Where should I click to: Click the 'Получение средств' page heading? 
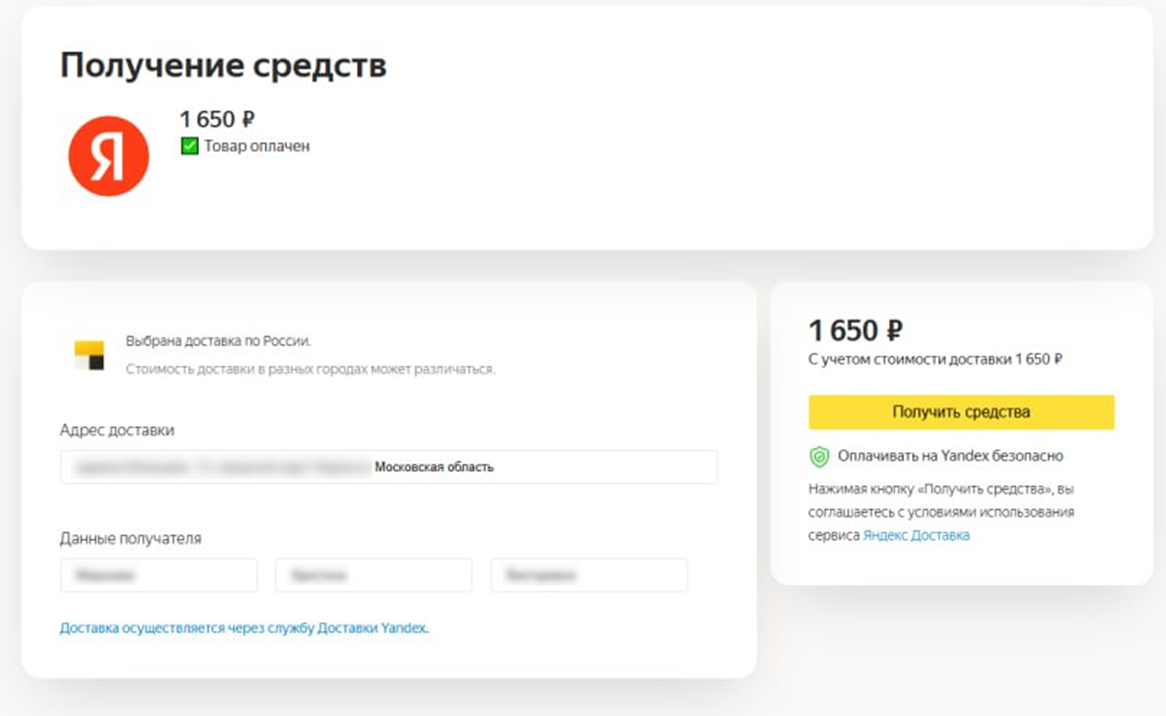(x=223, y=65)
